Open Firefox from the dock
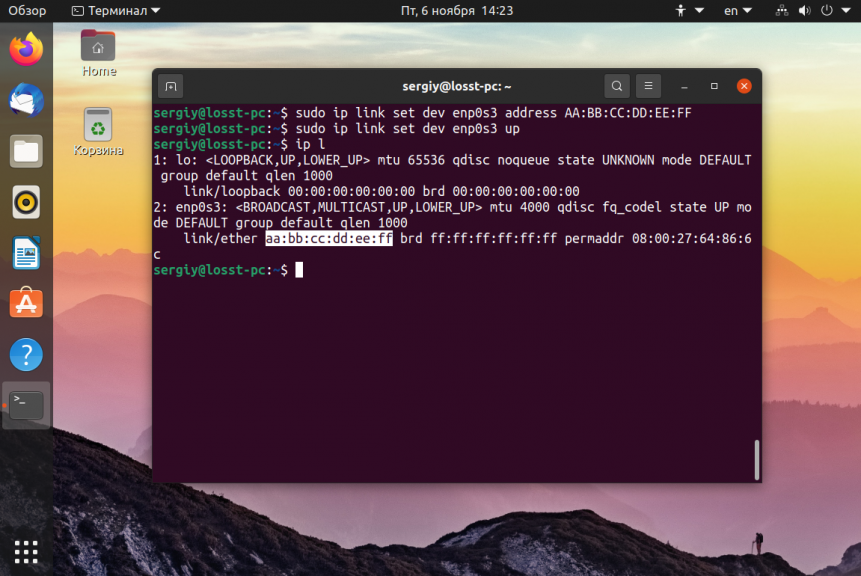 [x=26, y=49]
